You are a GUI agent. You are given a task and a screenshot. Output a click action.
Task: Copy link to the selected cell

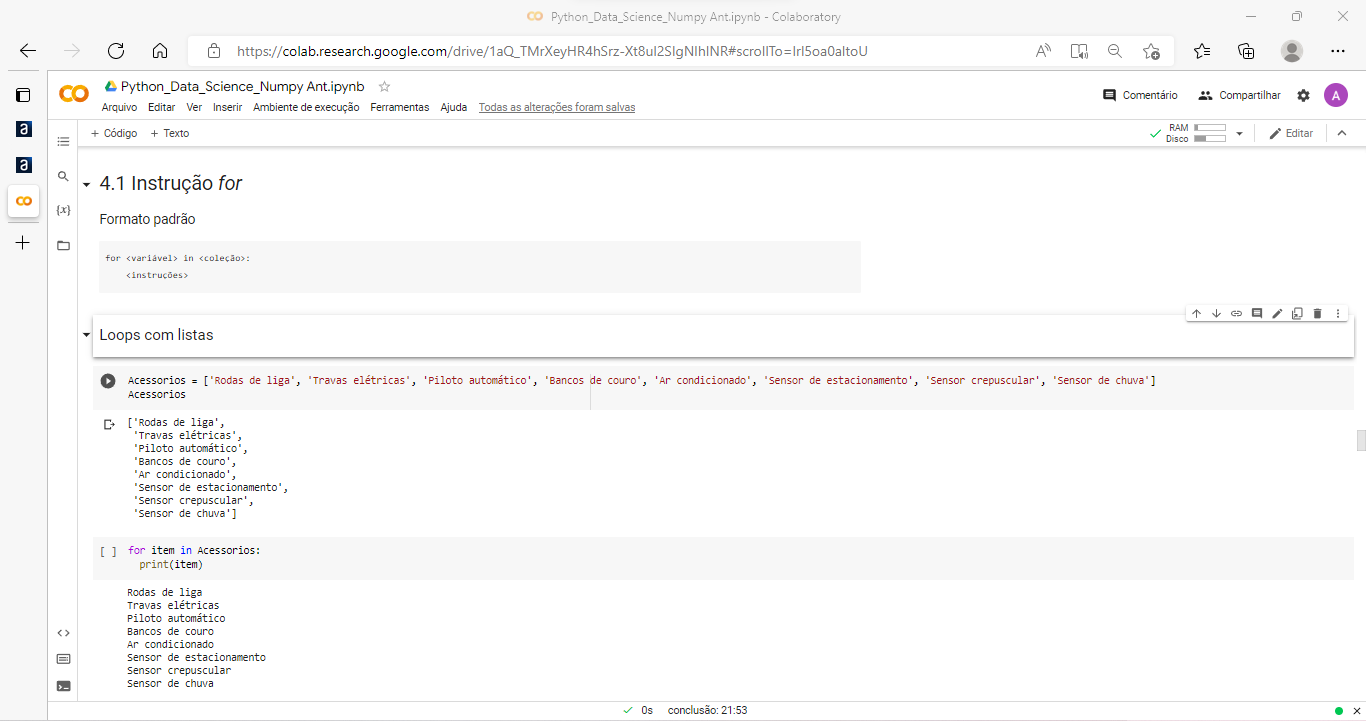click(1236, 314)
